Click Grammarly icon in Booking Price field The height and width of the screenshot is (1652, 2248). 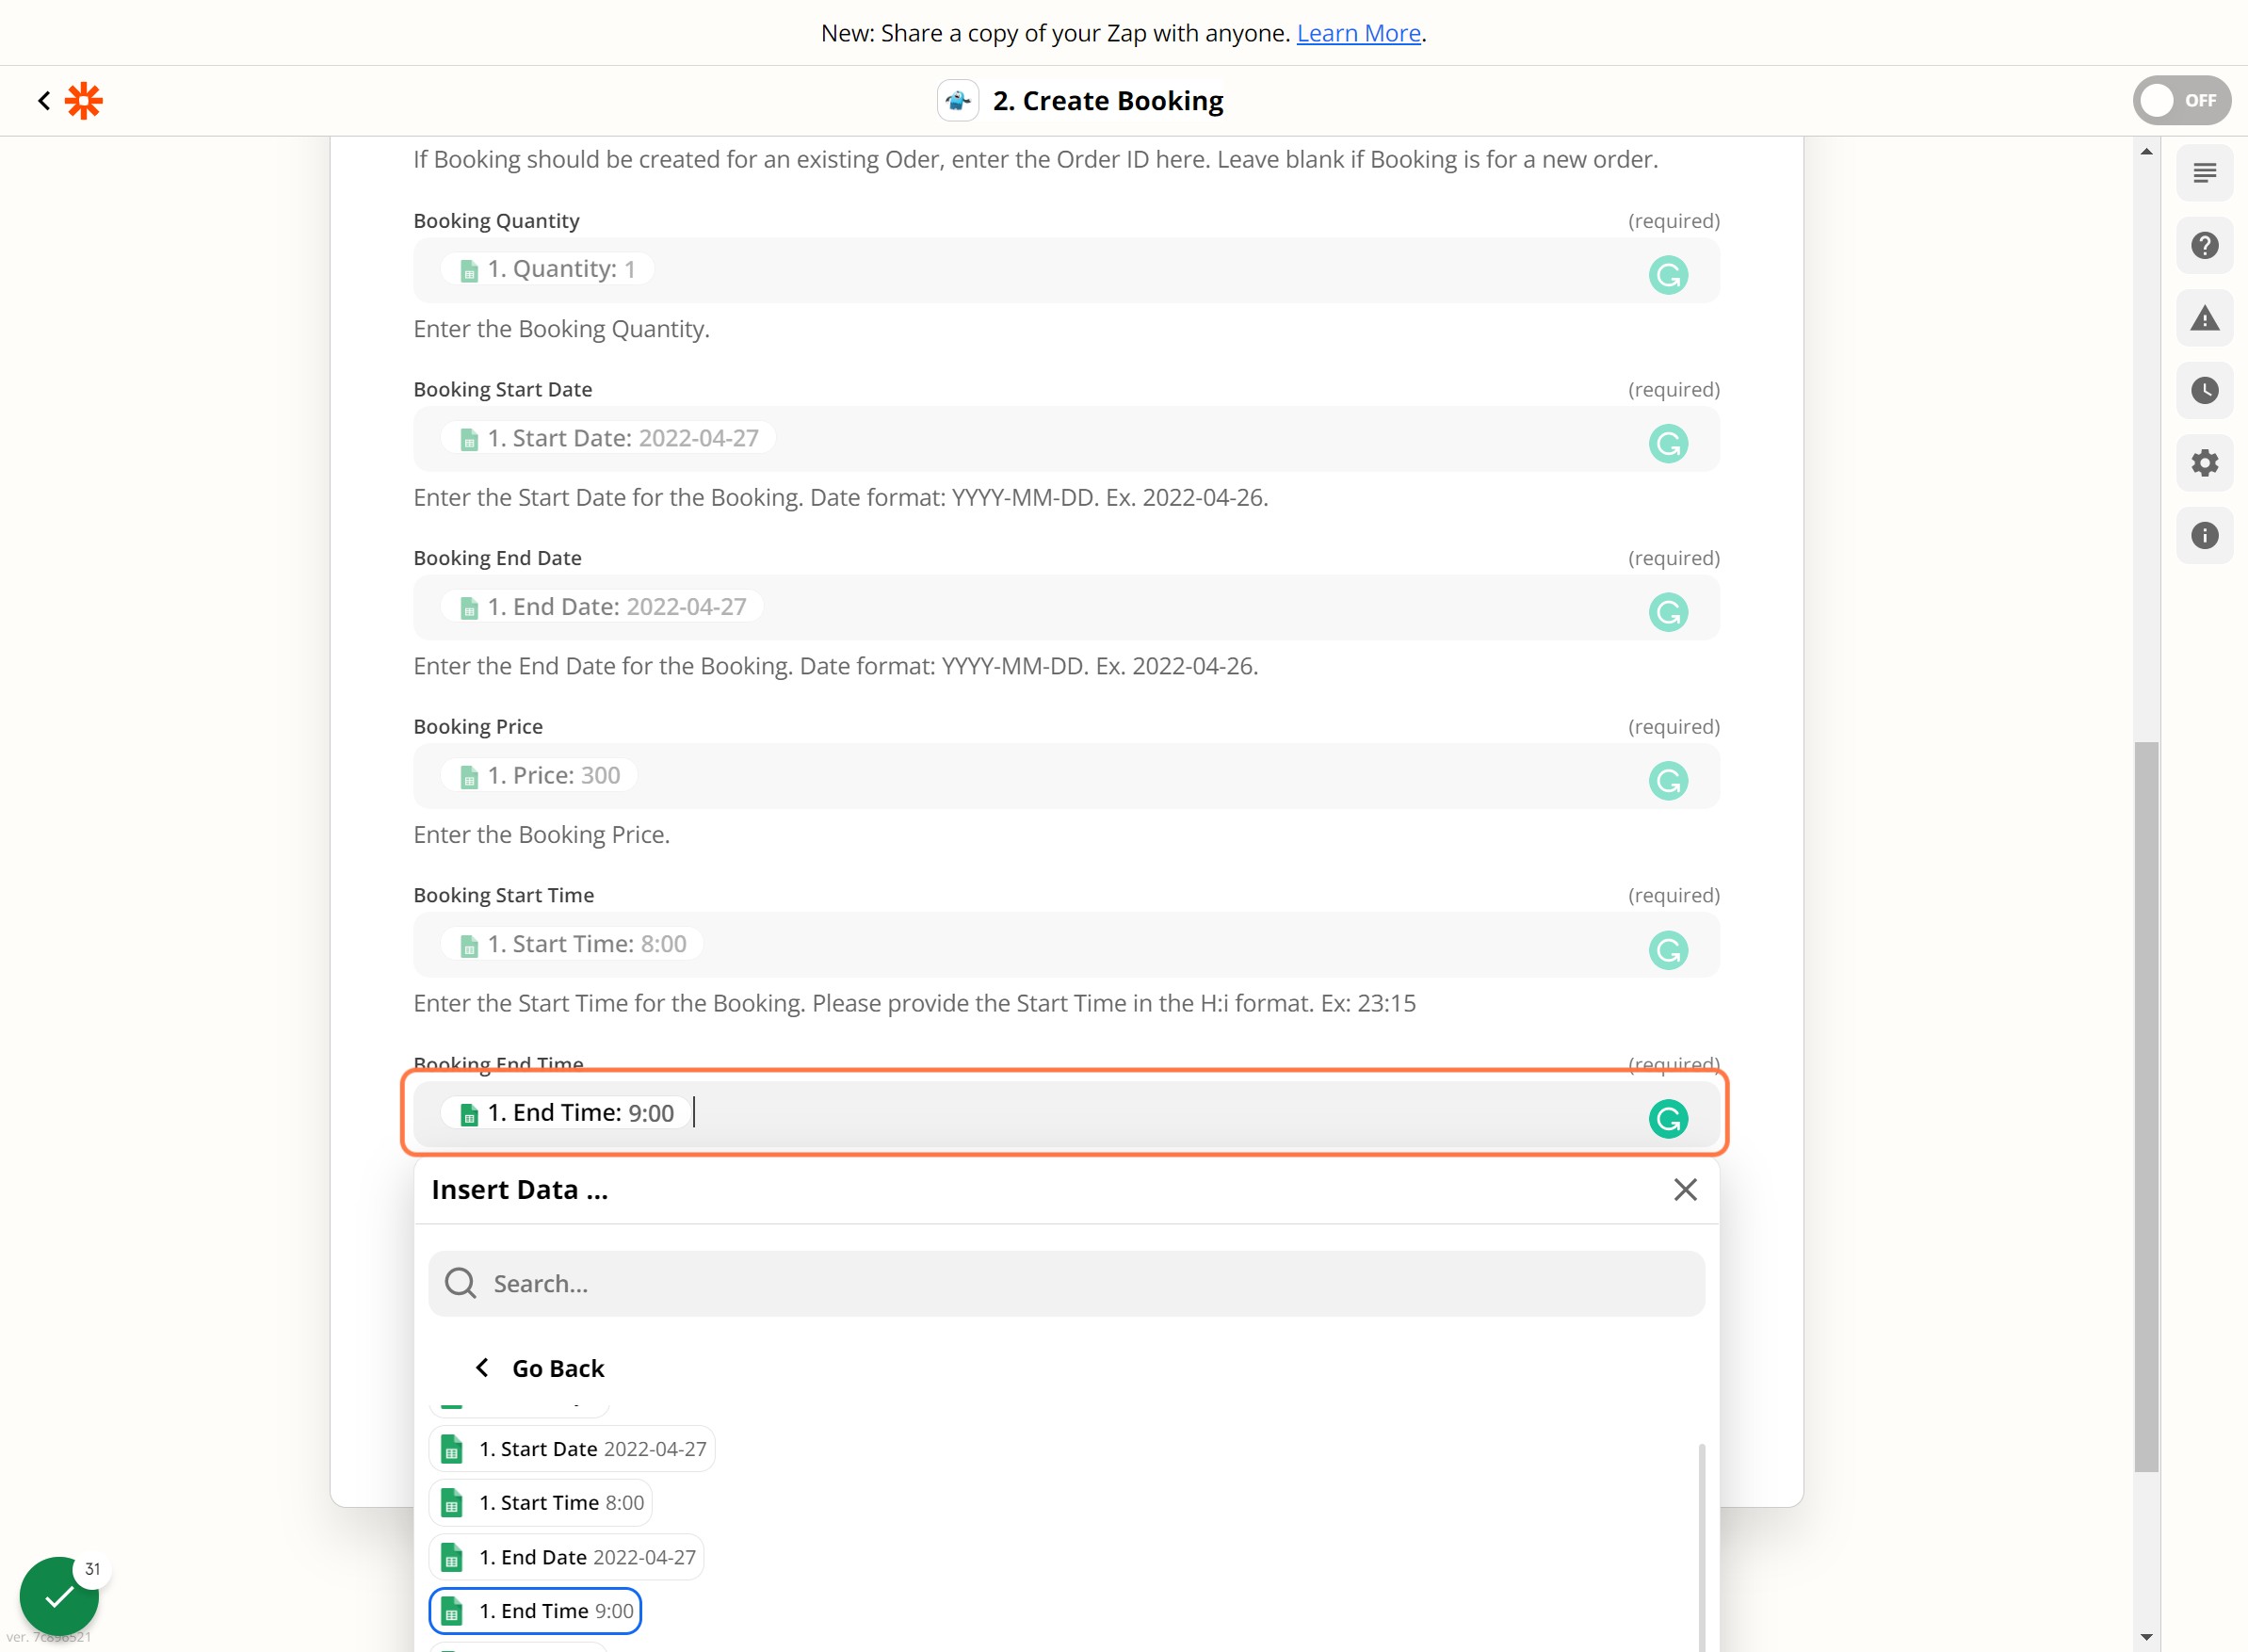(x=1668, y=781)
